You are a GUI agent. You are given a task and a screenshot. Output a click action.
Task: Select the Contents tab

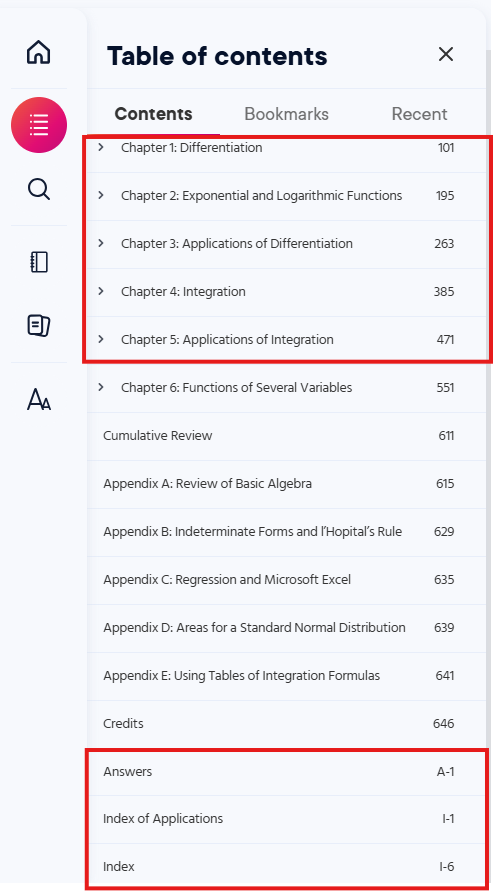click(153, 114)
